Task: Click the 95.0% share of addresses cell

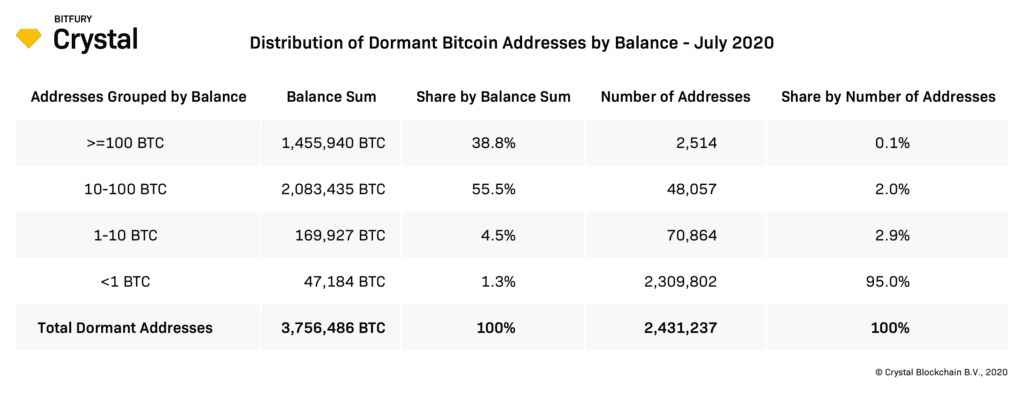Action: click(889, 282)
